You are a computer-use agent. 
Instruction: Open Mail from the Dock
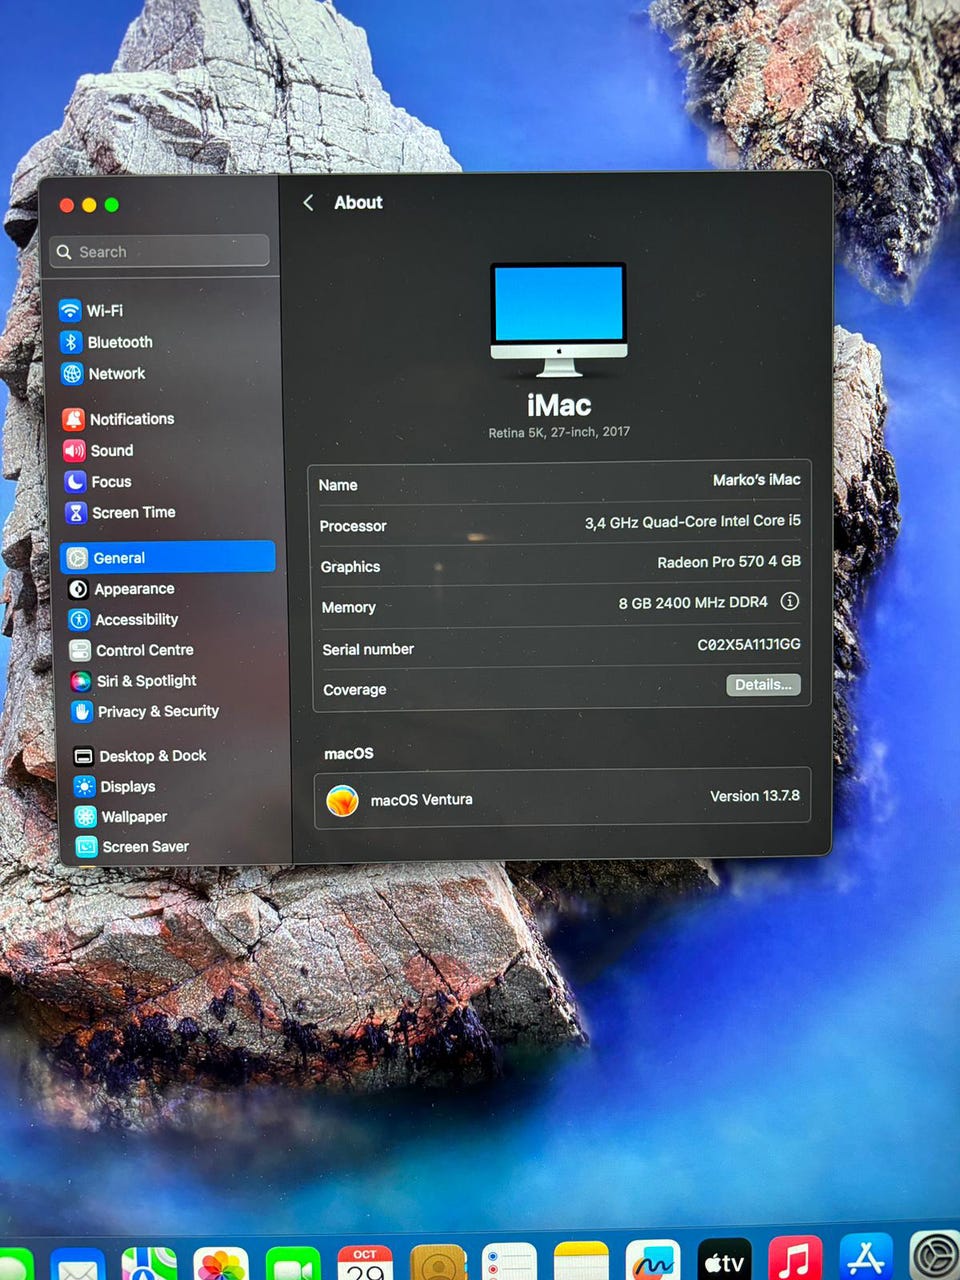pos(78,1266)
